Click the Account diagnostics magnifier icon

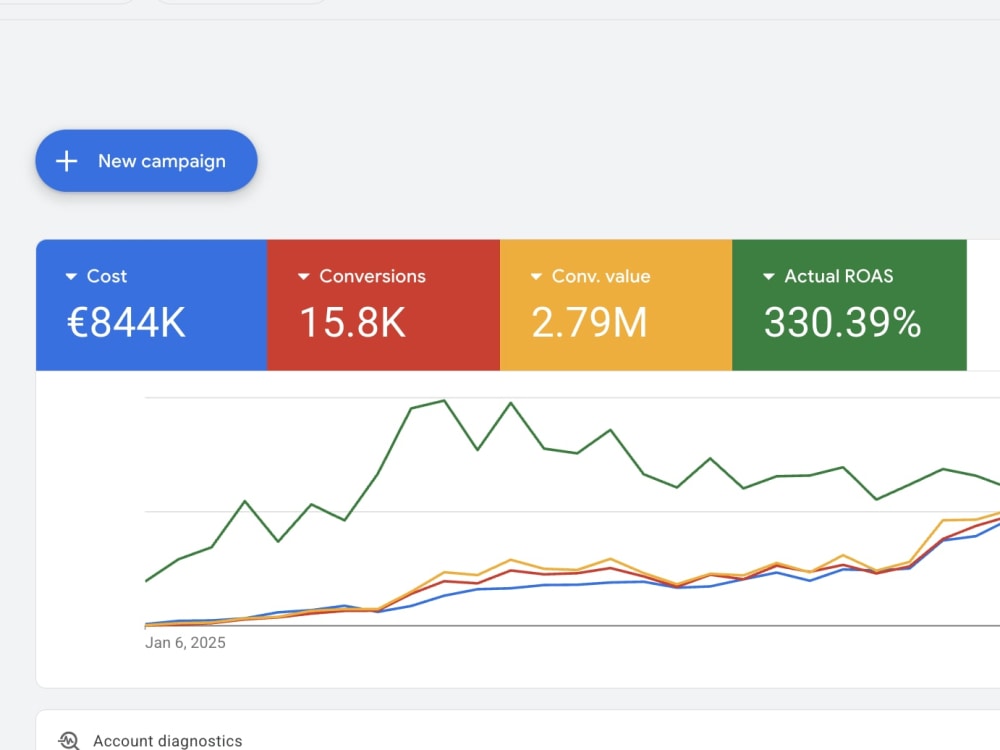point(69,740)
